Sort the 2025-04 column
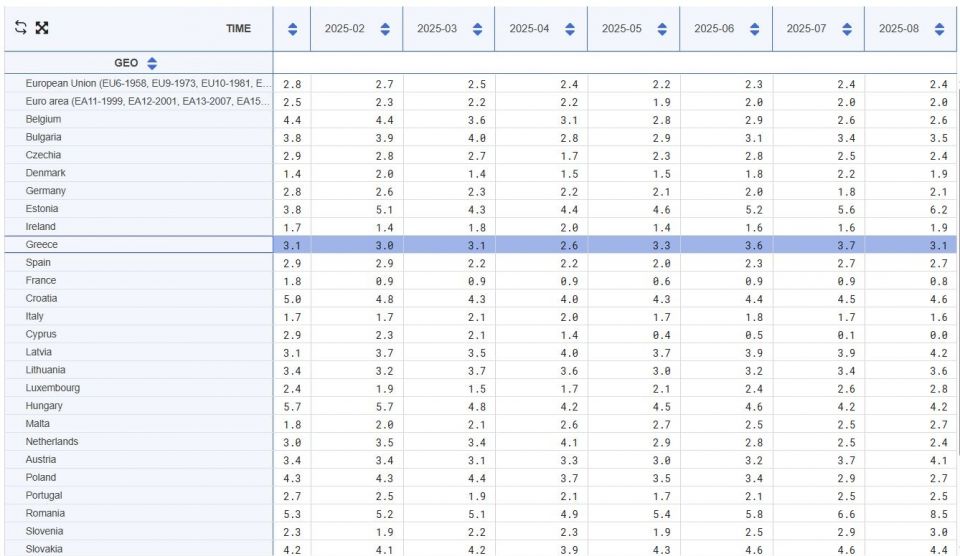This screenshot has width=960, height=556. [568, 28]
